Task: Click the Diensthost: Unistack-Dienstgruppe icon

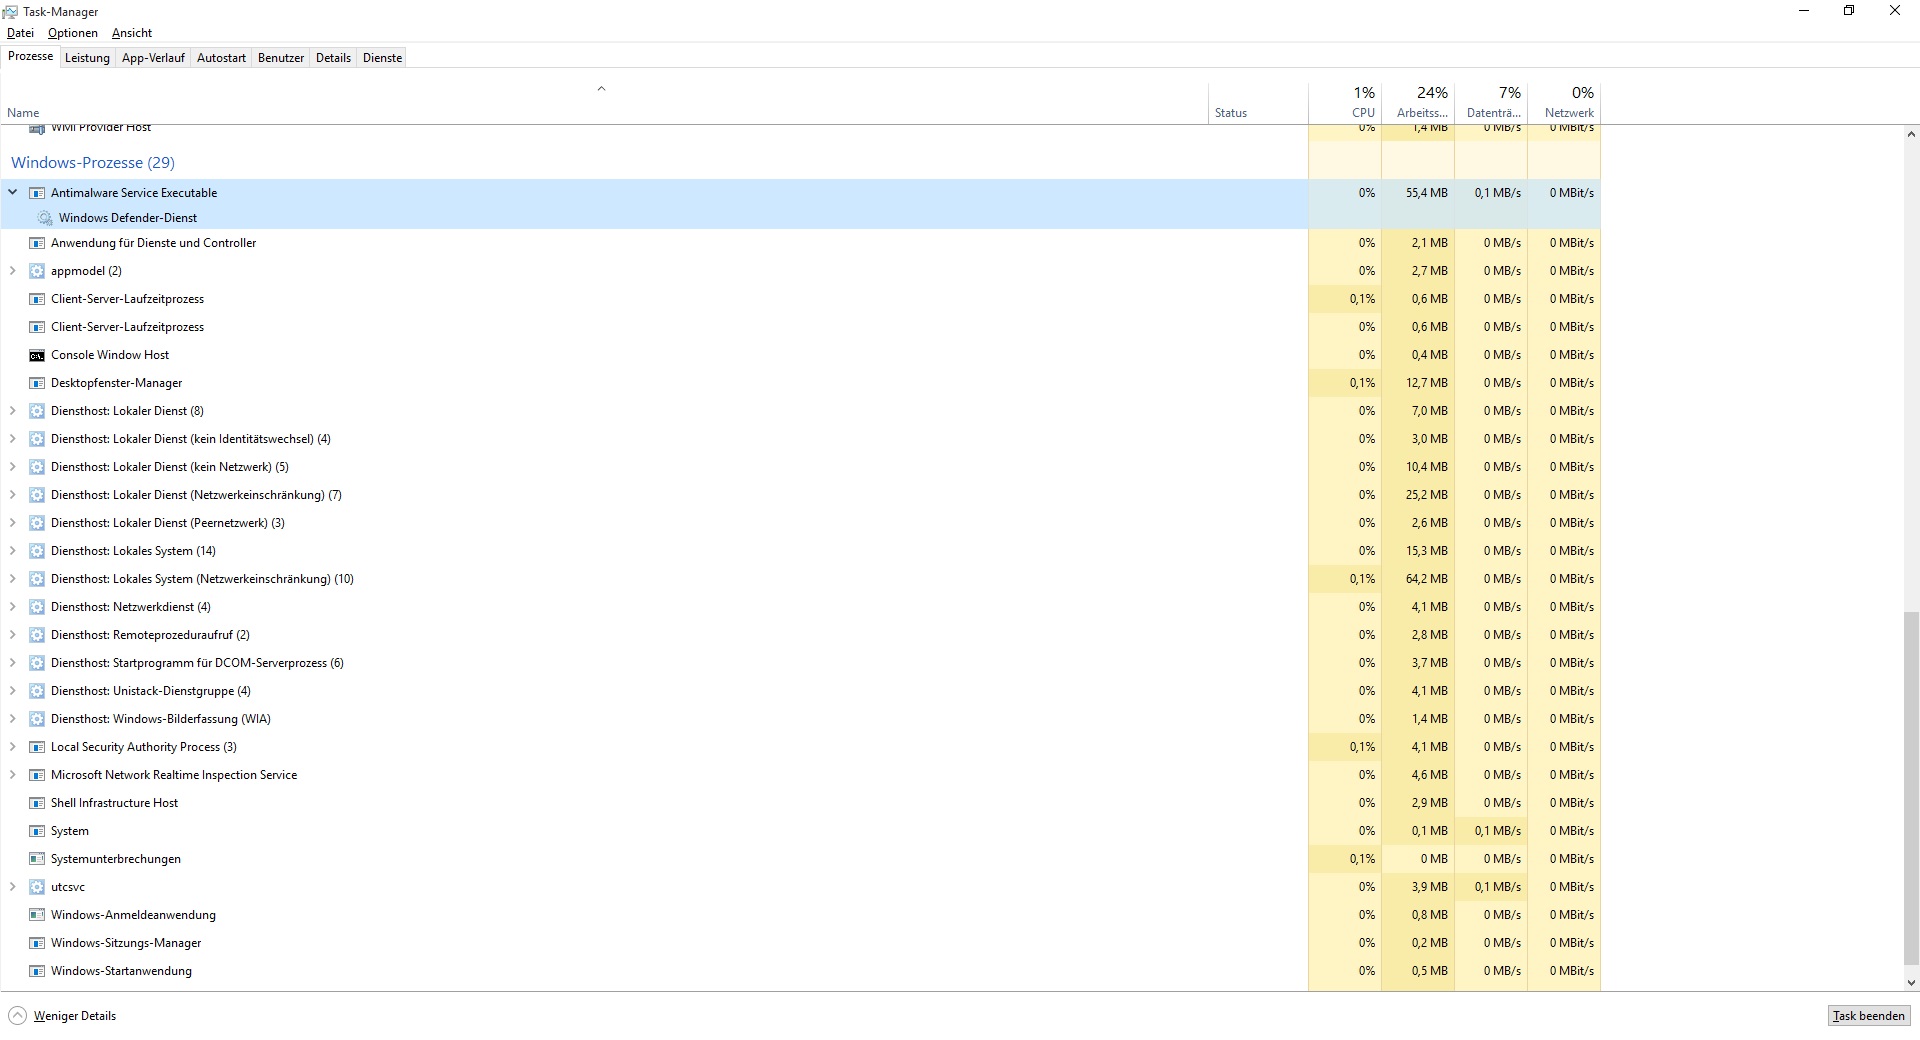Action: (x=37, y=691)
